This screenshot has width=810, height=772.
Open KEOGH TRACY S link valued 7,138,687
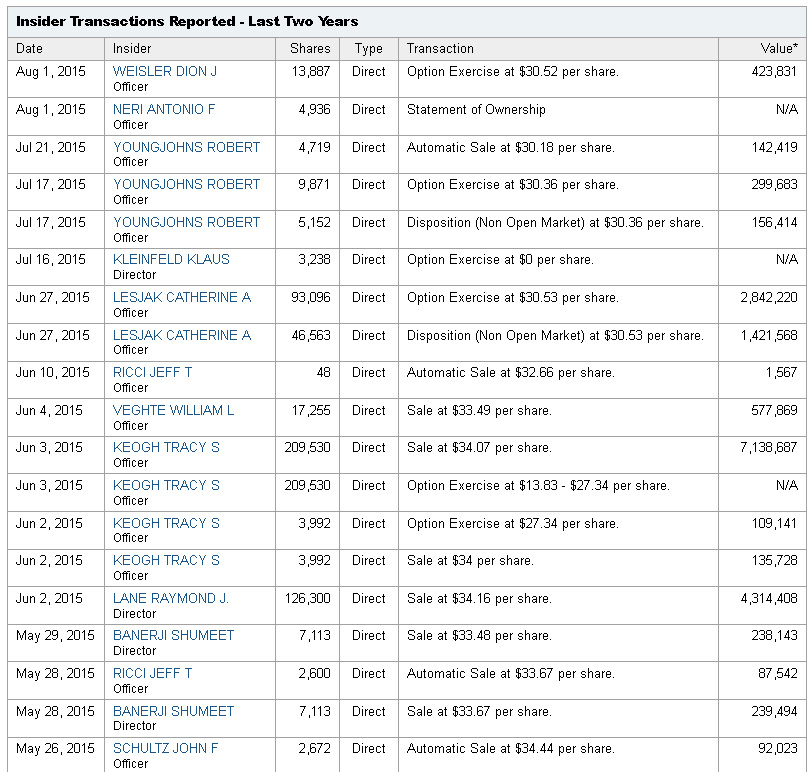[166, 448]
